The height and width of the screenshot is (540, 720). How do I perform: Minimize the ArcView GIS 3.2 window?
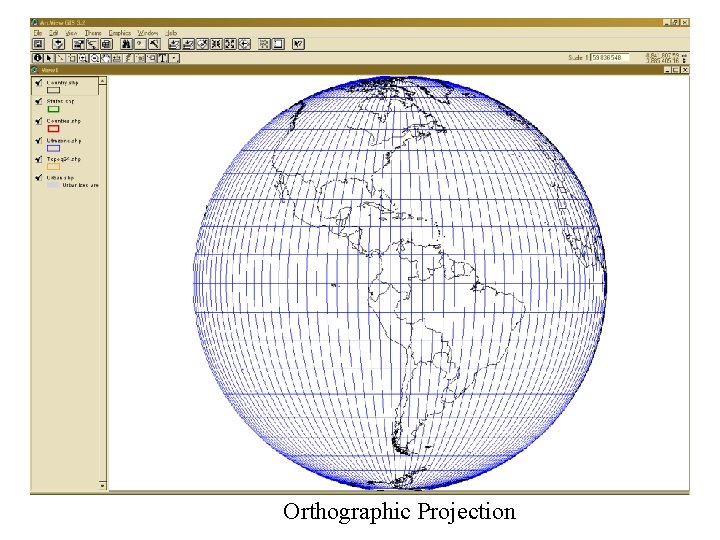pos(667,22)
